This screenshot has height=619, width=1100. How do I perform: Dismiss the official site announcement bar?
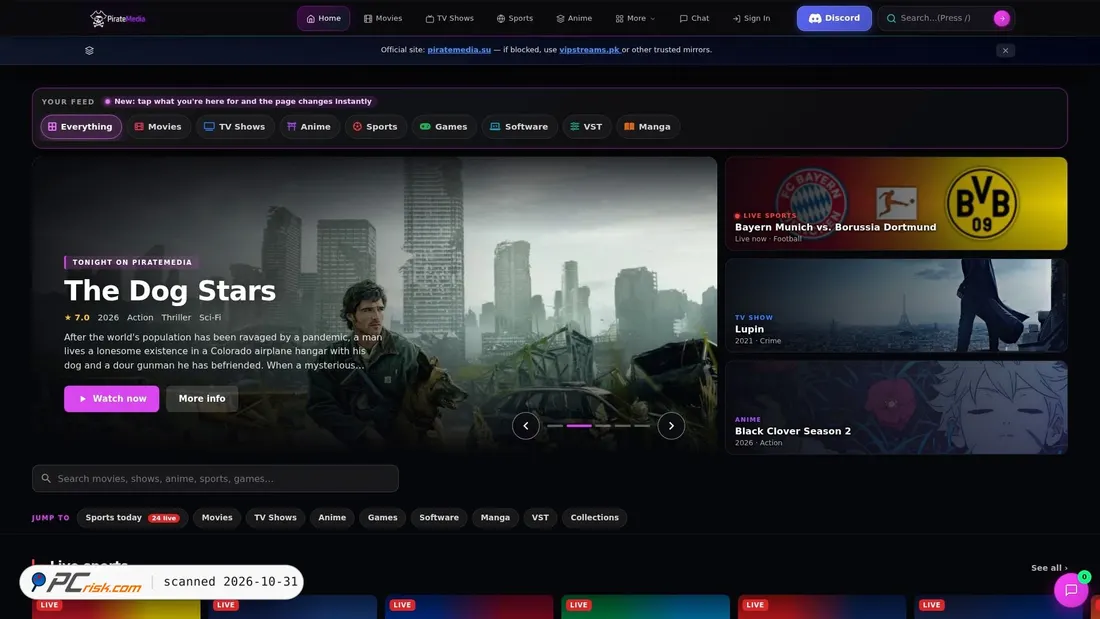1005,51
